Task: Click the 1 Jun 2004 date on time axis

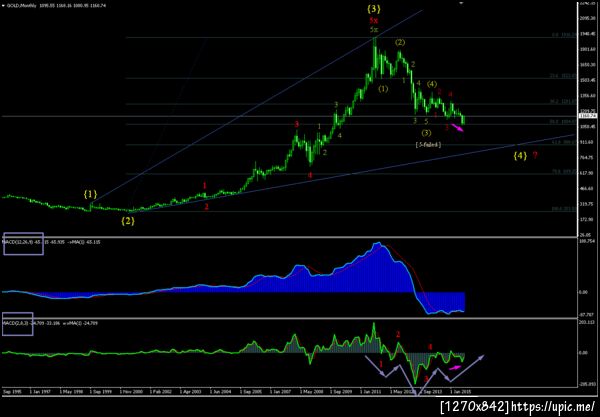Action: coord(221,392)
